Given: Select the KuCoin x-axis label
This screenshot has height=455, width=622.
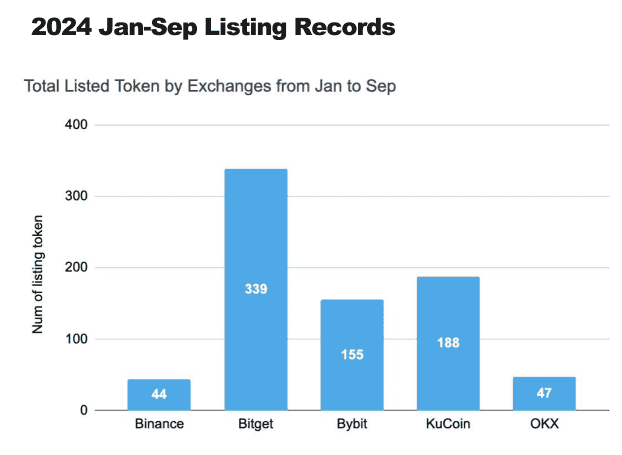Looking at the screenshot, I should pyautogui.click(x=448, y=427).
